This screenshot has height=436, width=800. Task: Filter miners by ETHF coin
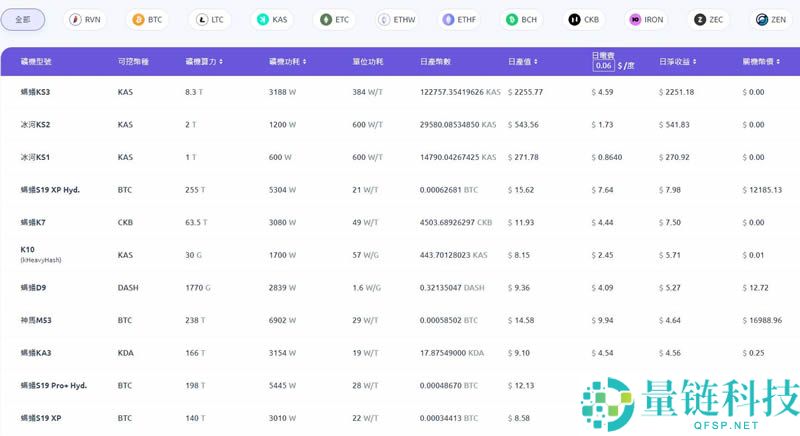[x=459, y=20]
